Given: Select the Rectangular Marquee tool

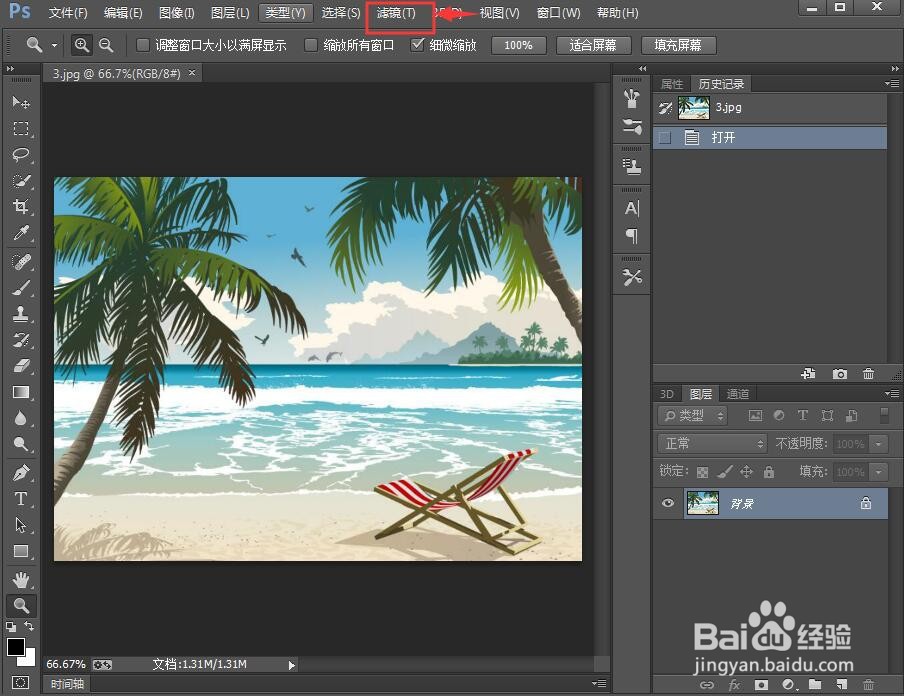Looking at the screenshot, I should tap(21, 128).
